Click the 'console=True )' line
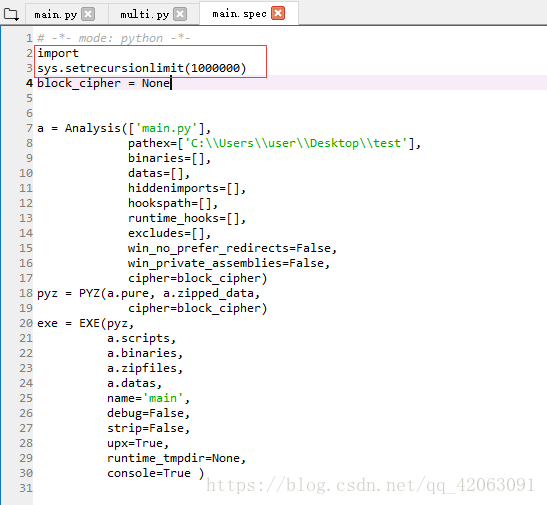The width and height of the screenshot is (547, 505). tap(156, 473)
